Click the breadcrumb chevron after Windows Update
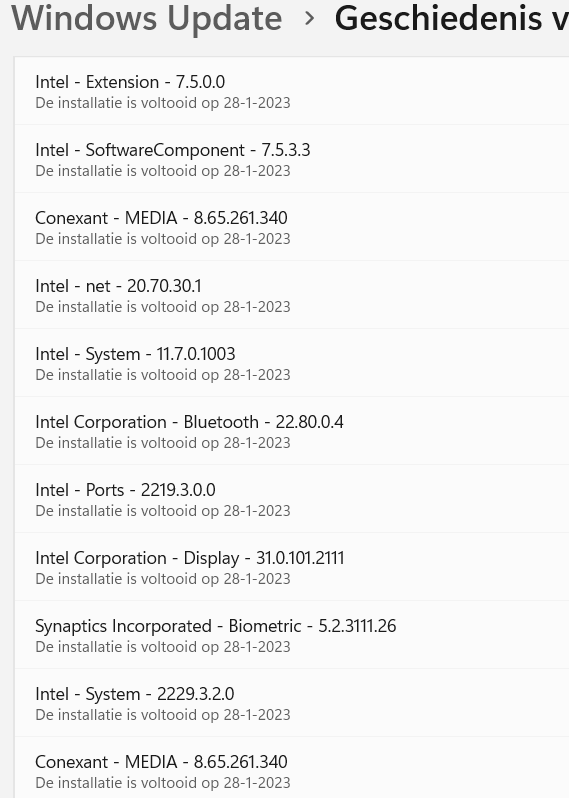Image resolution: width=569 pixels, height=798 pixels. (x=309, y=19)
